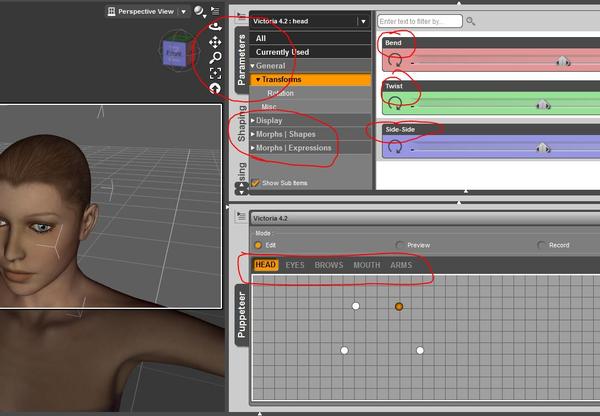Open the draw style sphere icon
This screenshot has width=600, height=416.
click(199, 11)
